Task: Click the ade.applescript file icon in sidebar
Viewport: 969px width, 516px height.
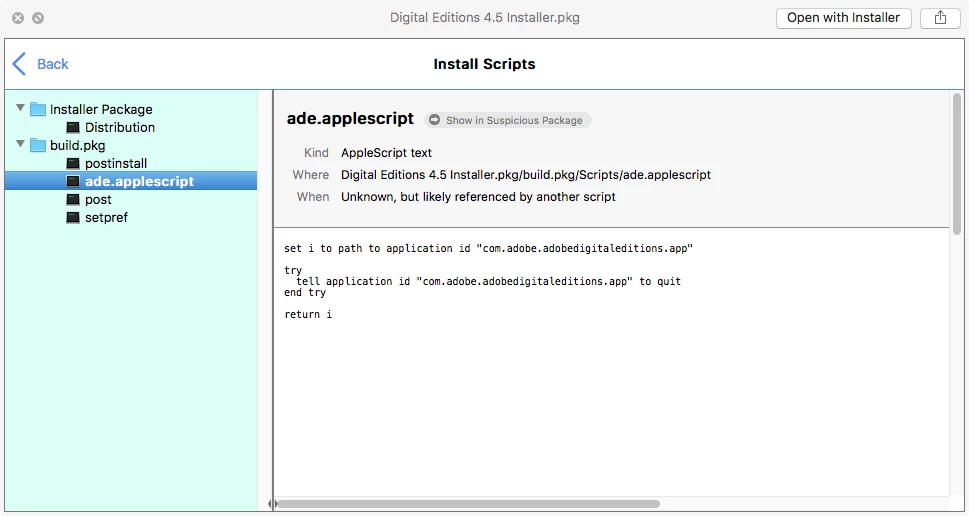Action: click(x=73, y=182)
